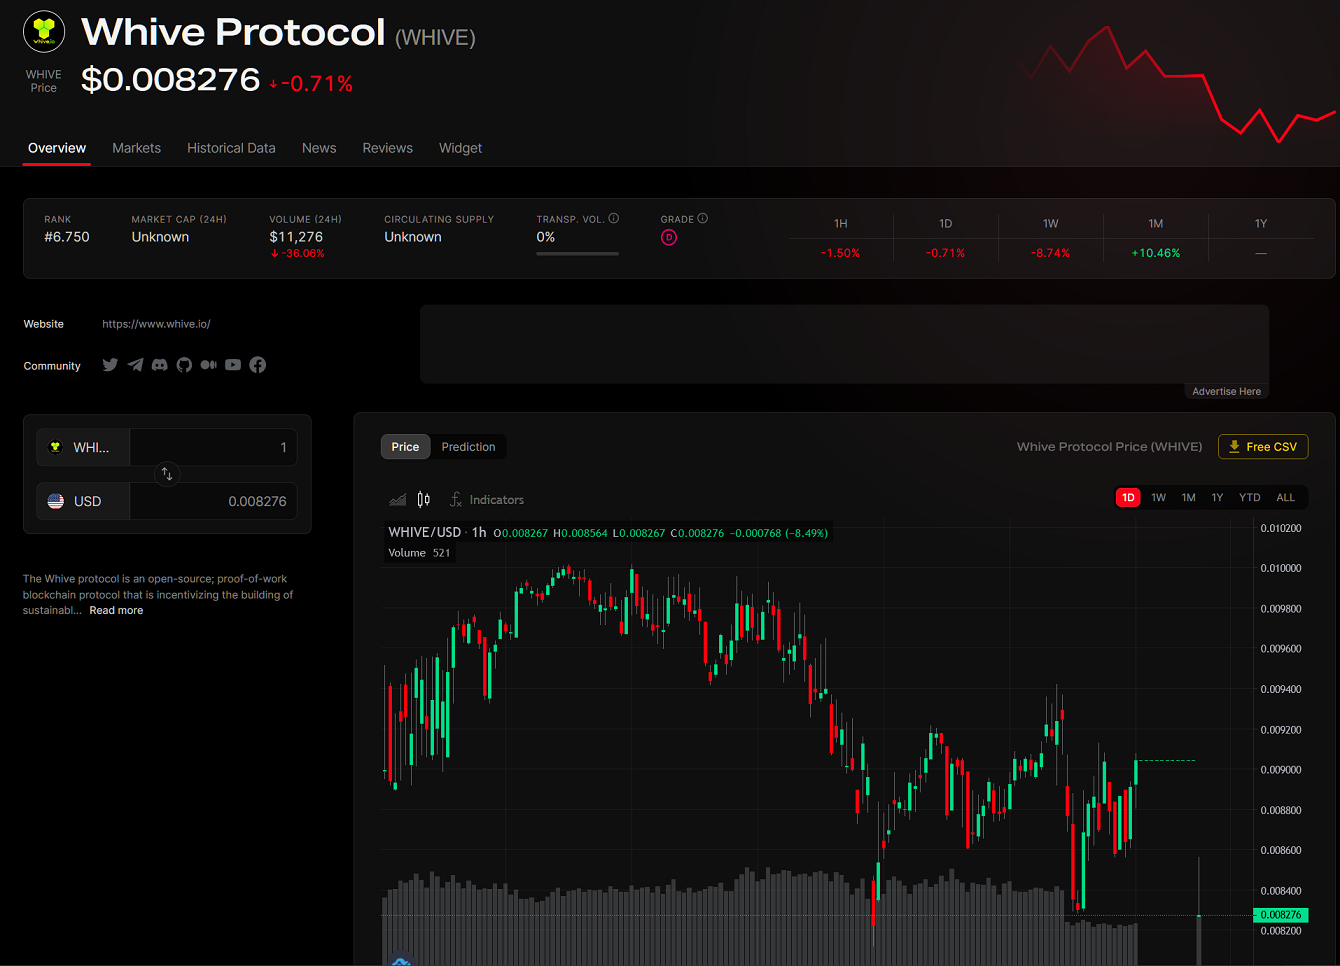Viewport: 1340px width, 966px height.
Task: Open the Indicators menu
Action: tap(486, 500)
